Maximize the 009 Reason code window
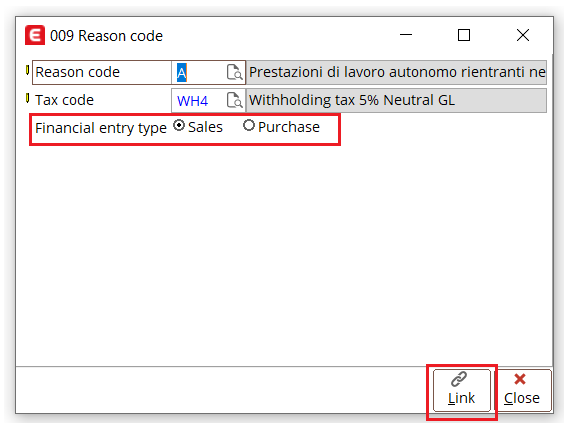 [x=464, y=35]
